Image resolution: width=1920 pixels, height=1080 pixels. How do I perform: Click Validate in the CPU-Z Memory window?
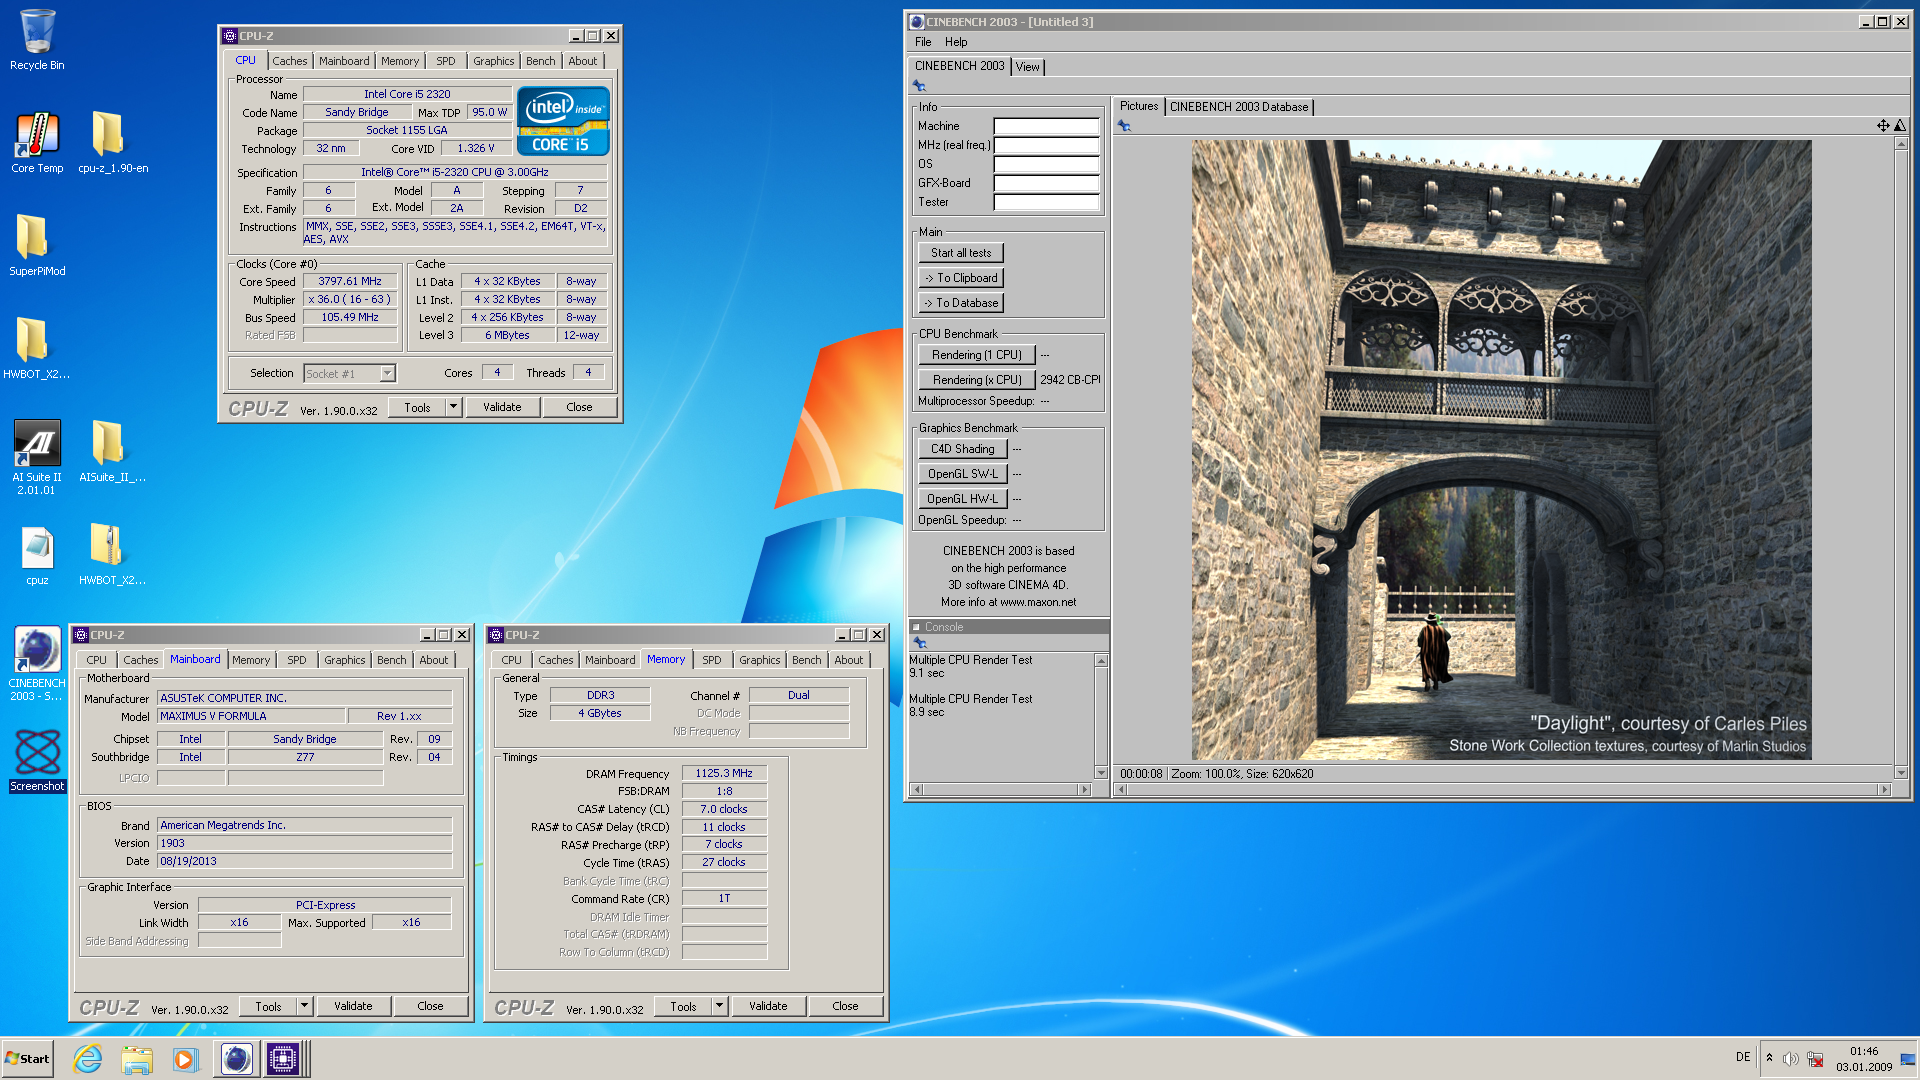(768, 1006)
